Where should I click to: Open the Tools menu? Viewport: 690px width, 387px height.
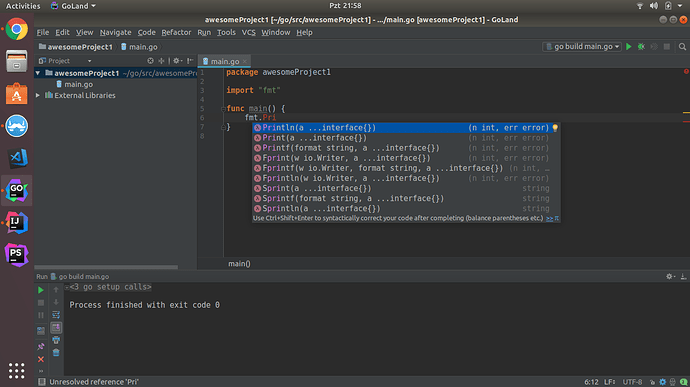tap(226, 33)
